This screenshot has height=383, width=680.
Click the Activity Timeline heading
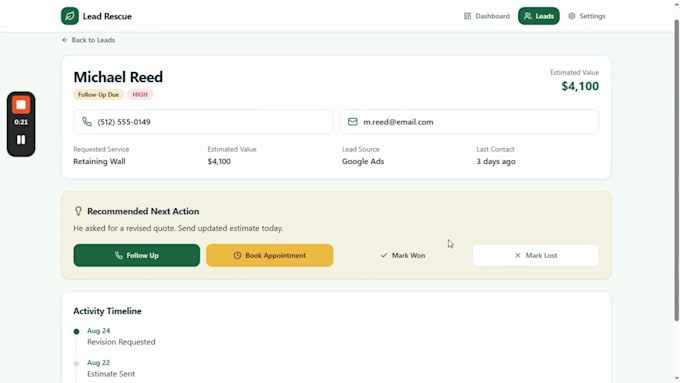coord(107,311)
